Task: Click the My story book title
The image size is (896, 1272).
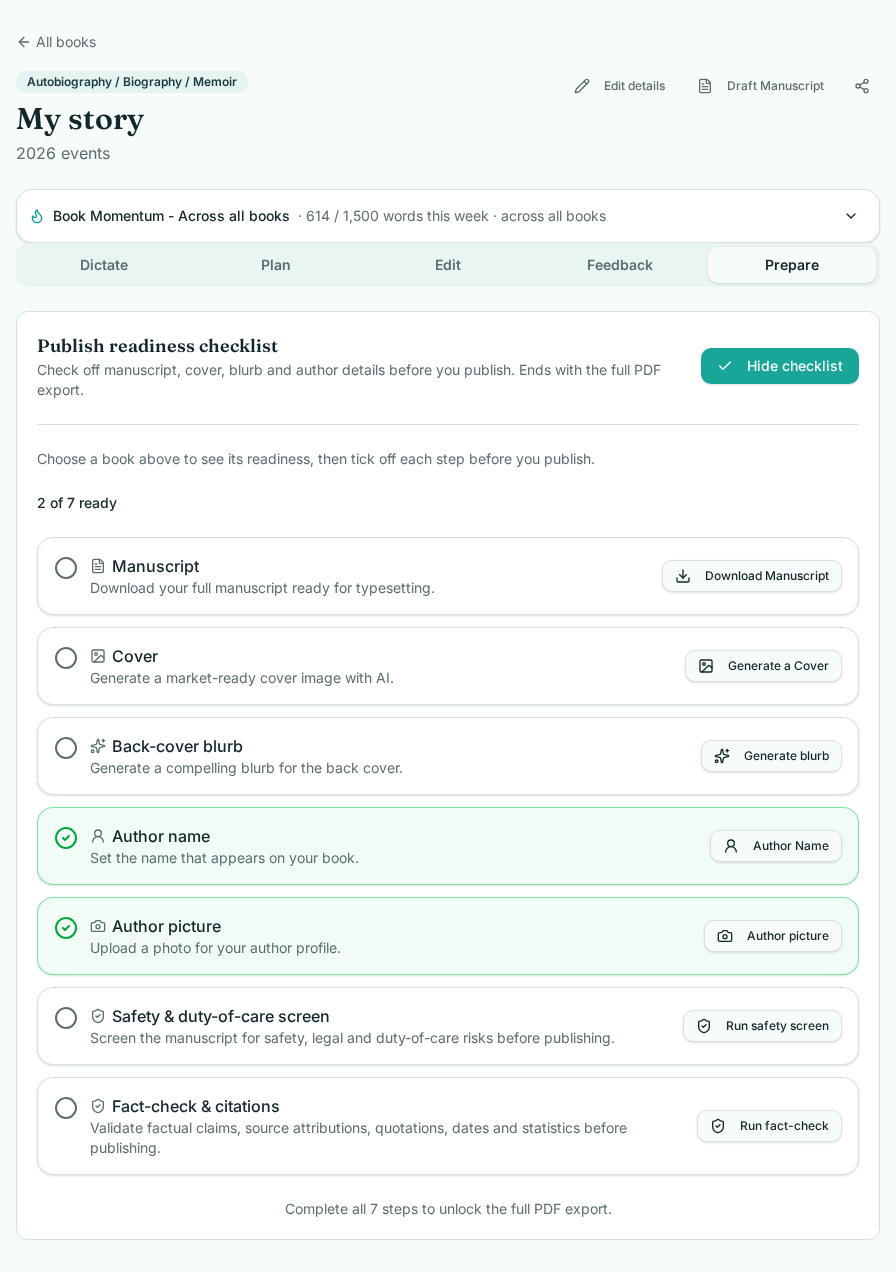Action: coord(80,119)
